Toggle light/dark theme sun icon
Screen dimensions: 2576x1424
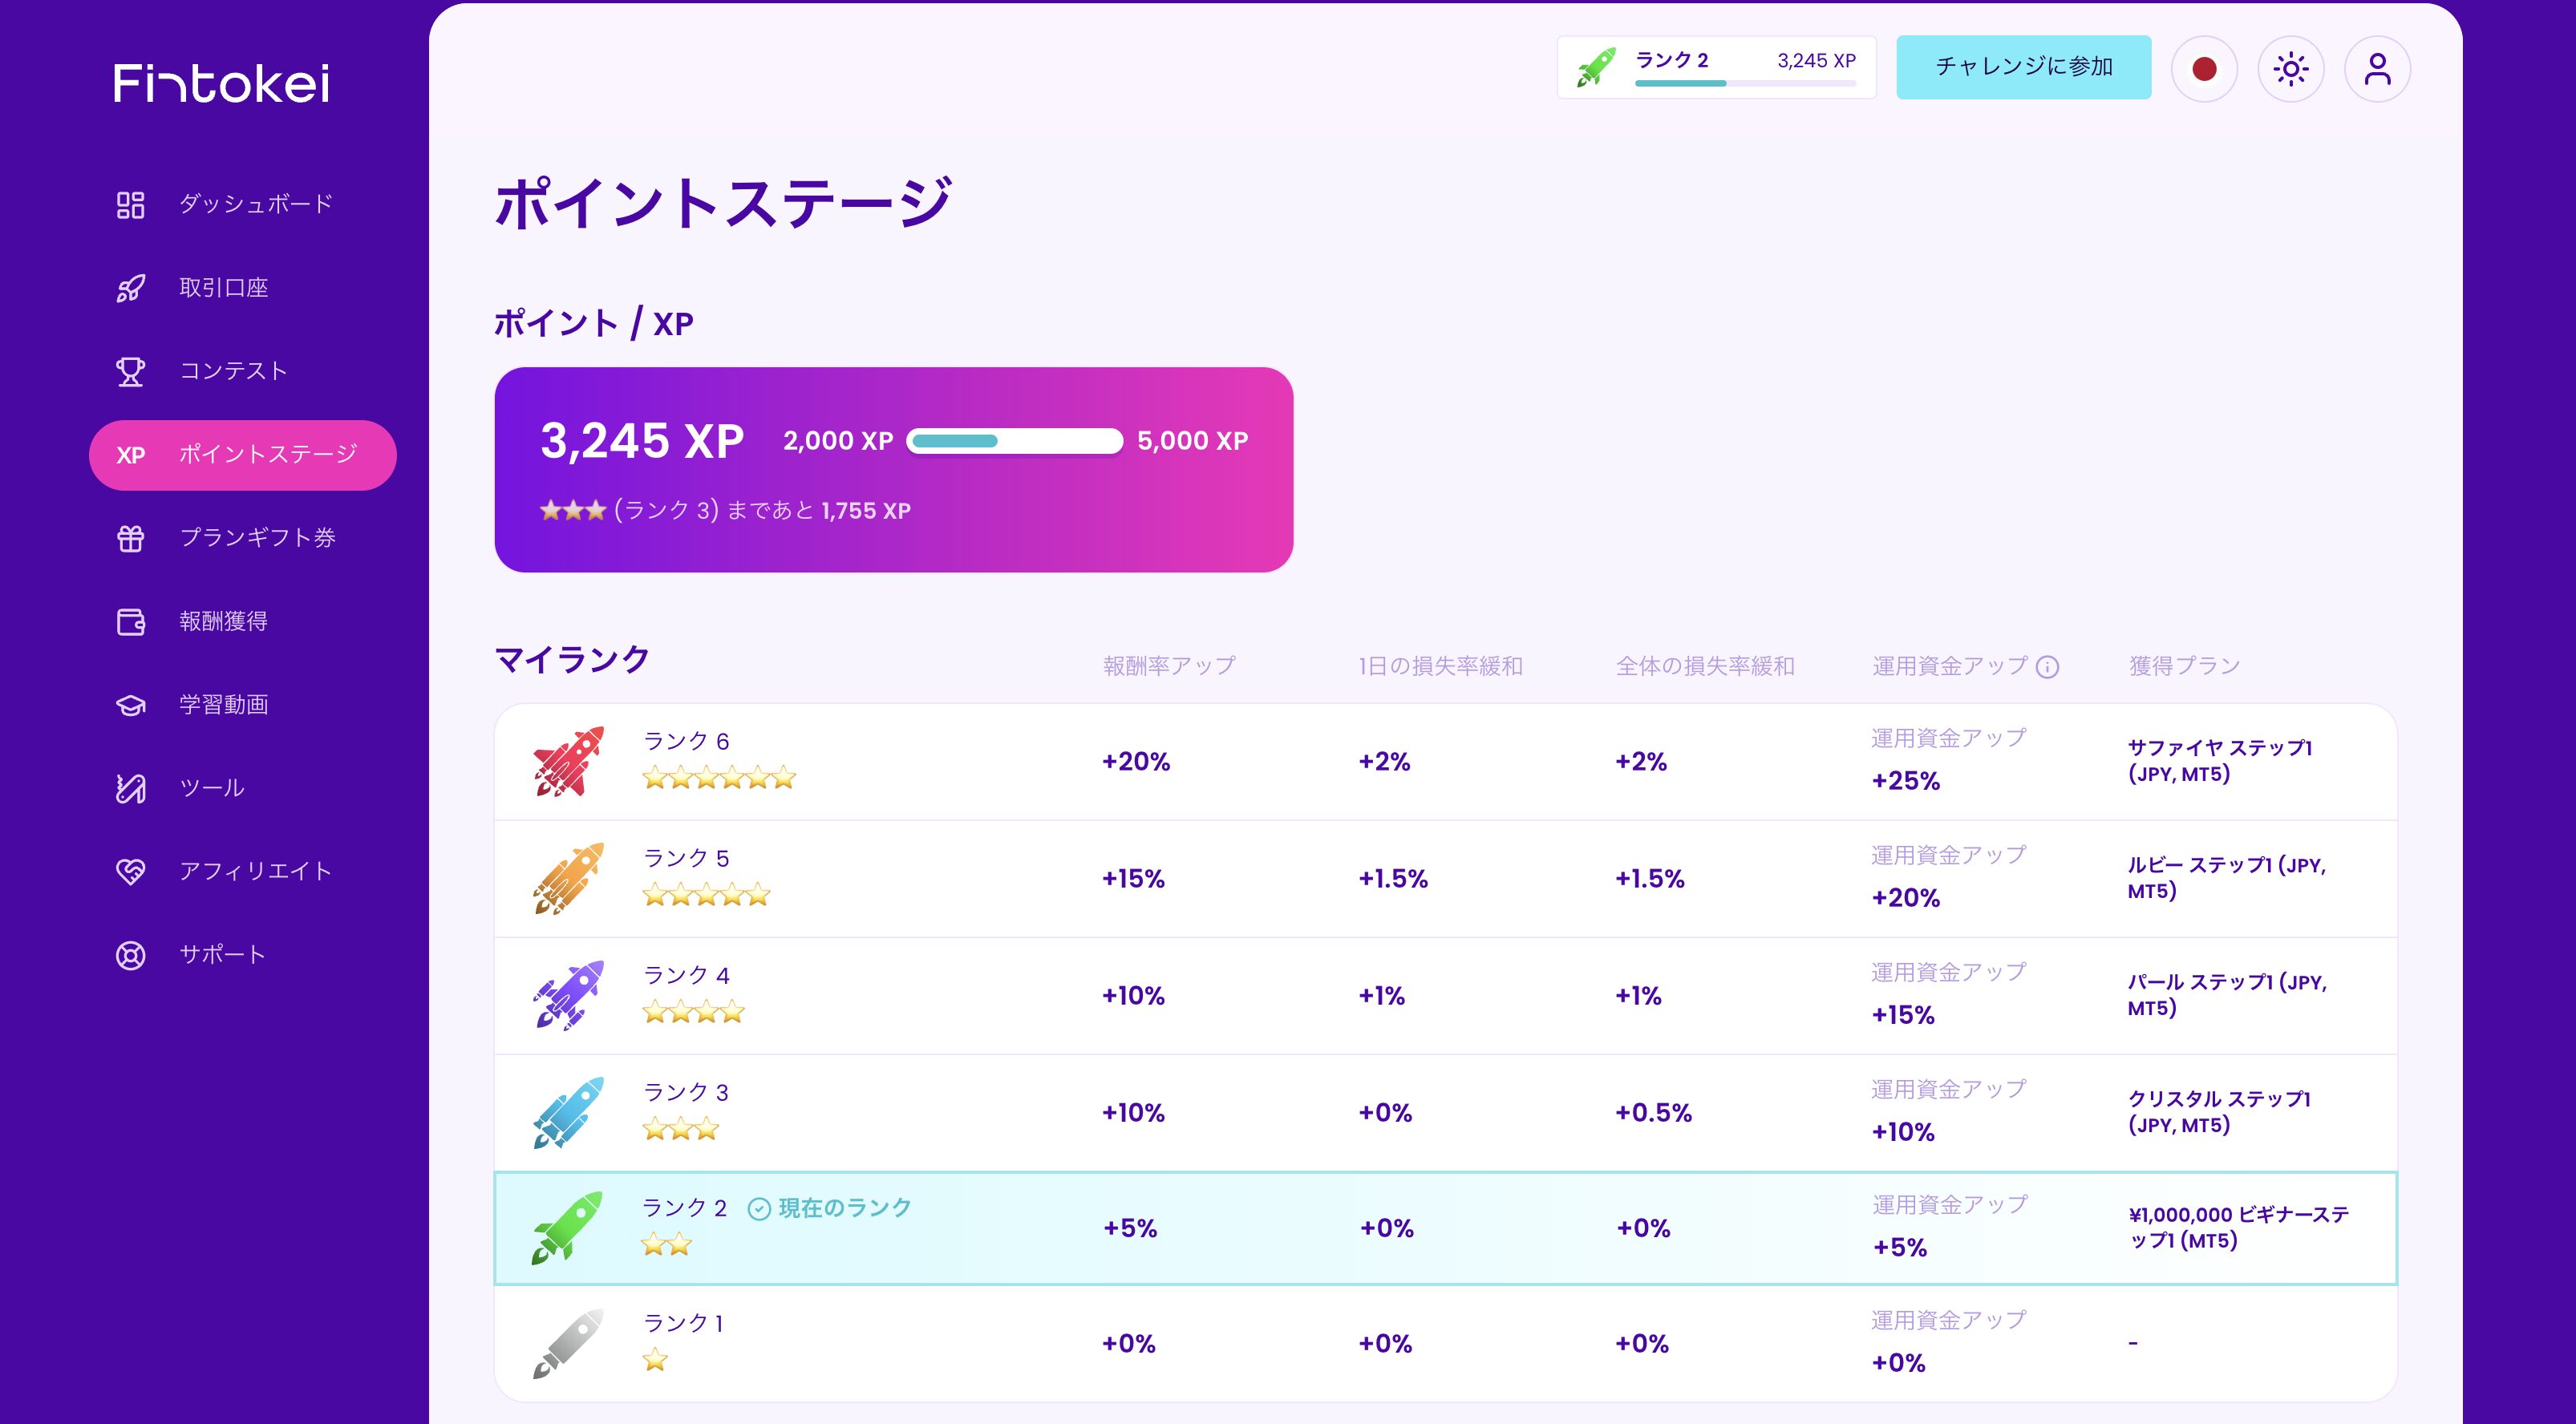point(2290,69)
